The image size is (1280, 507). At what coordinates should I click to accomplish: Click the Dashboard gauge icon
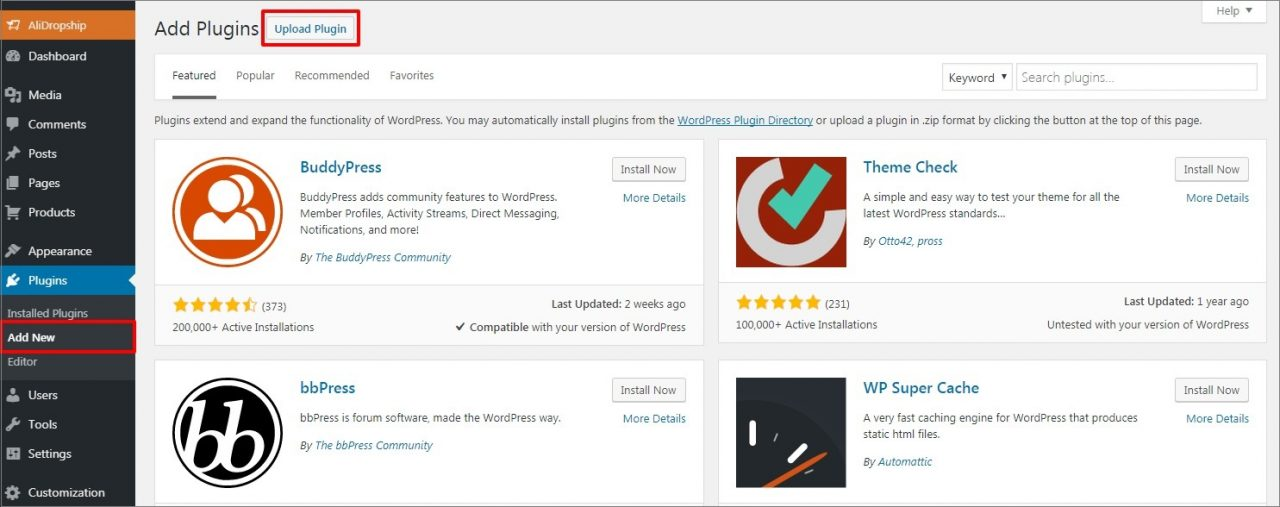(x=13, y=56)
